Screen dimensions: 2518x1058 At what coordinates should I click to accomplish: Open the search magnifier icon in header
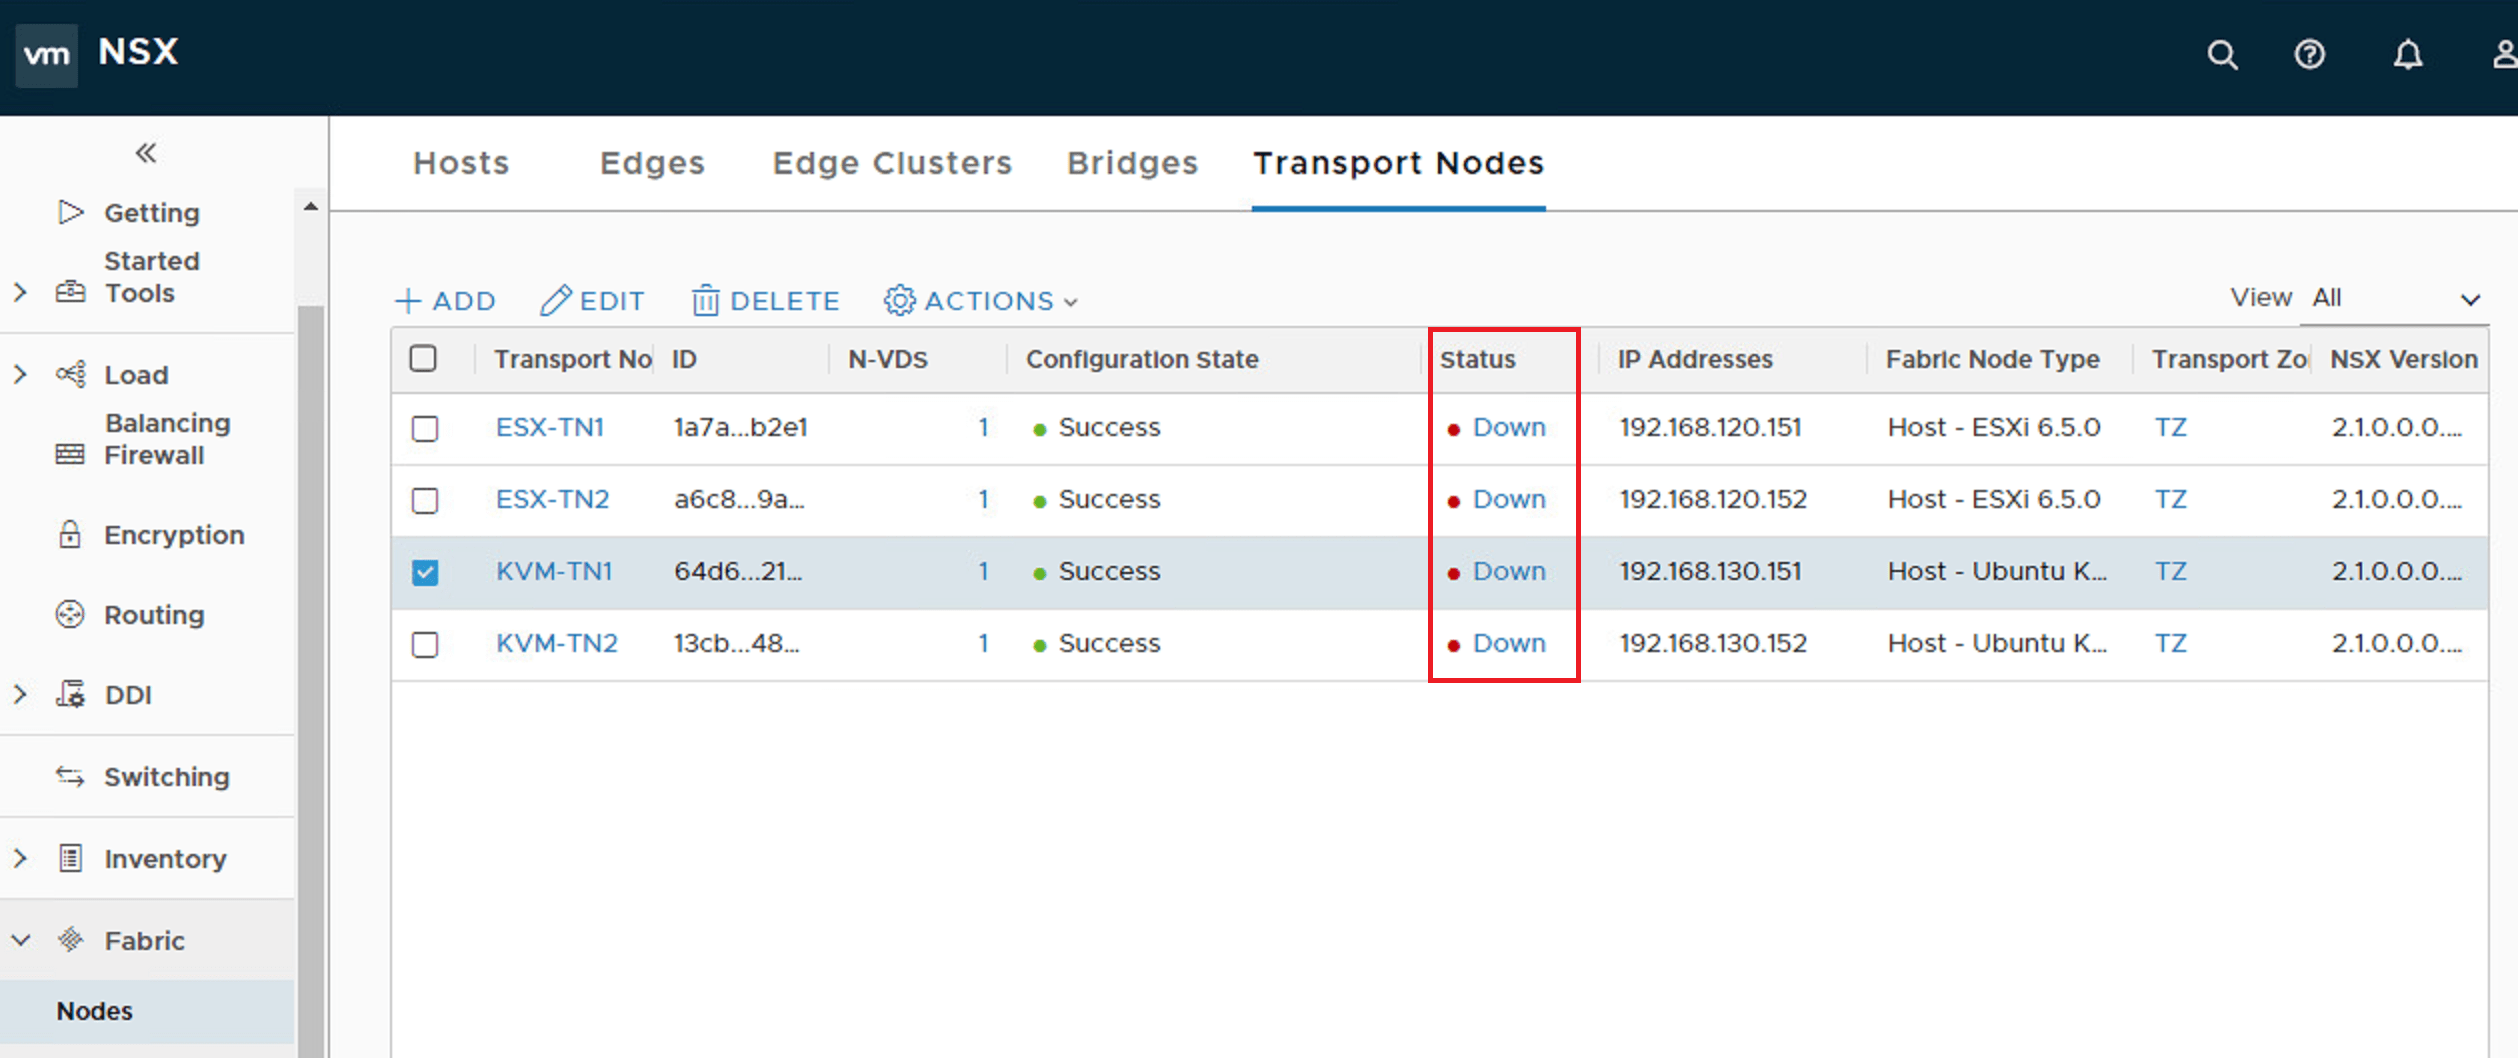[x=2222, y=54]
